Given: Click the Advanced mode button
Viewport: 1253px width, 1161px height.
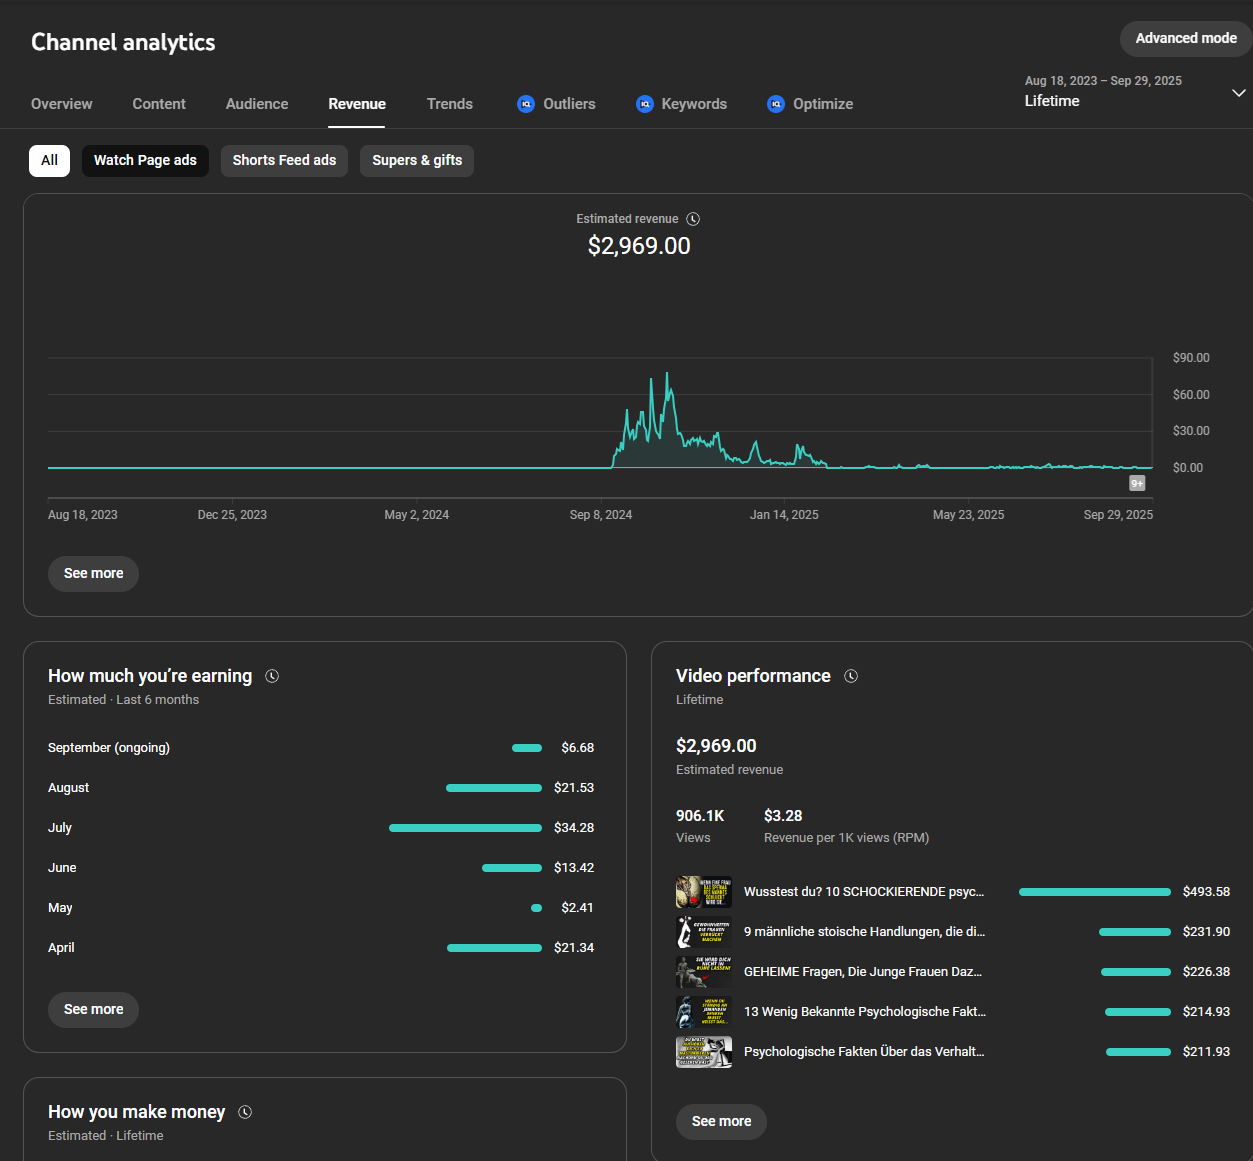Looking at the screenshot, I should click(1185, 38).
